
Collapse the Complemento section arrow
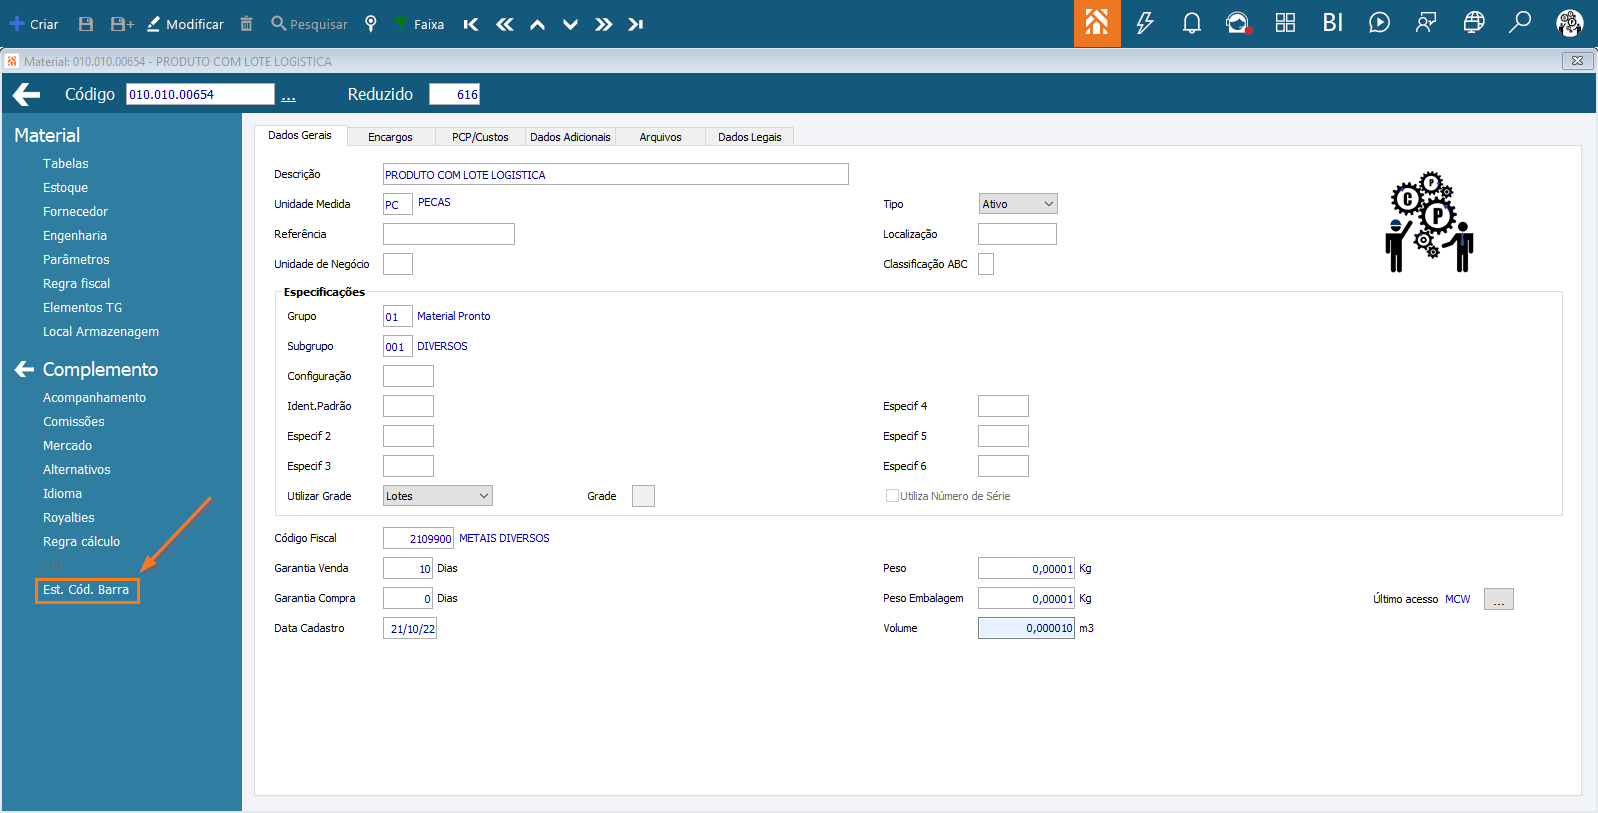tap(25, 369)
